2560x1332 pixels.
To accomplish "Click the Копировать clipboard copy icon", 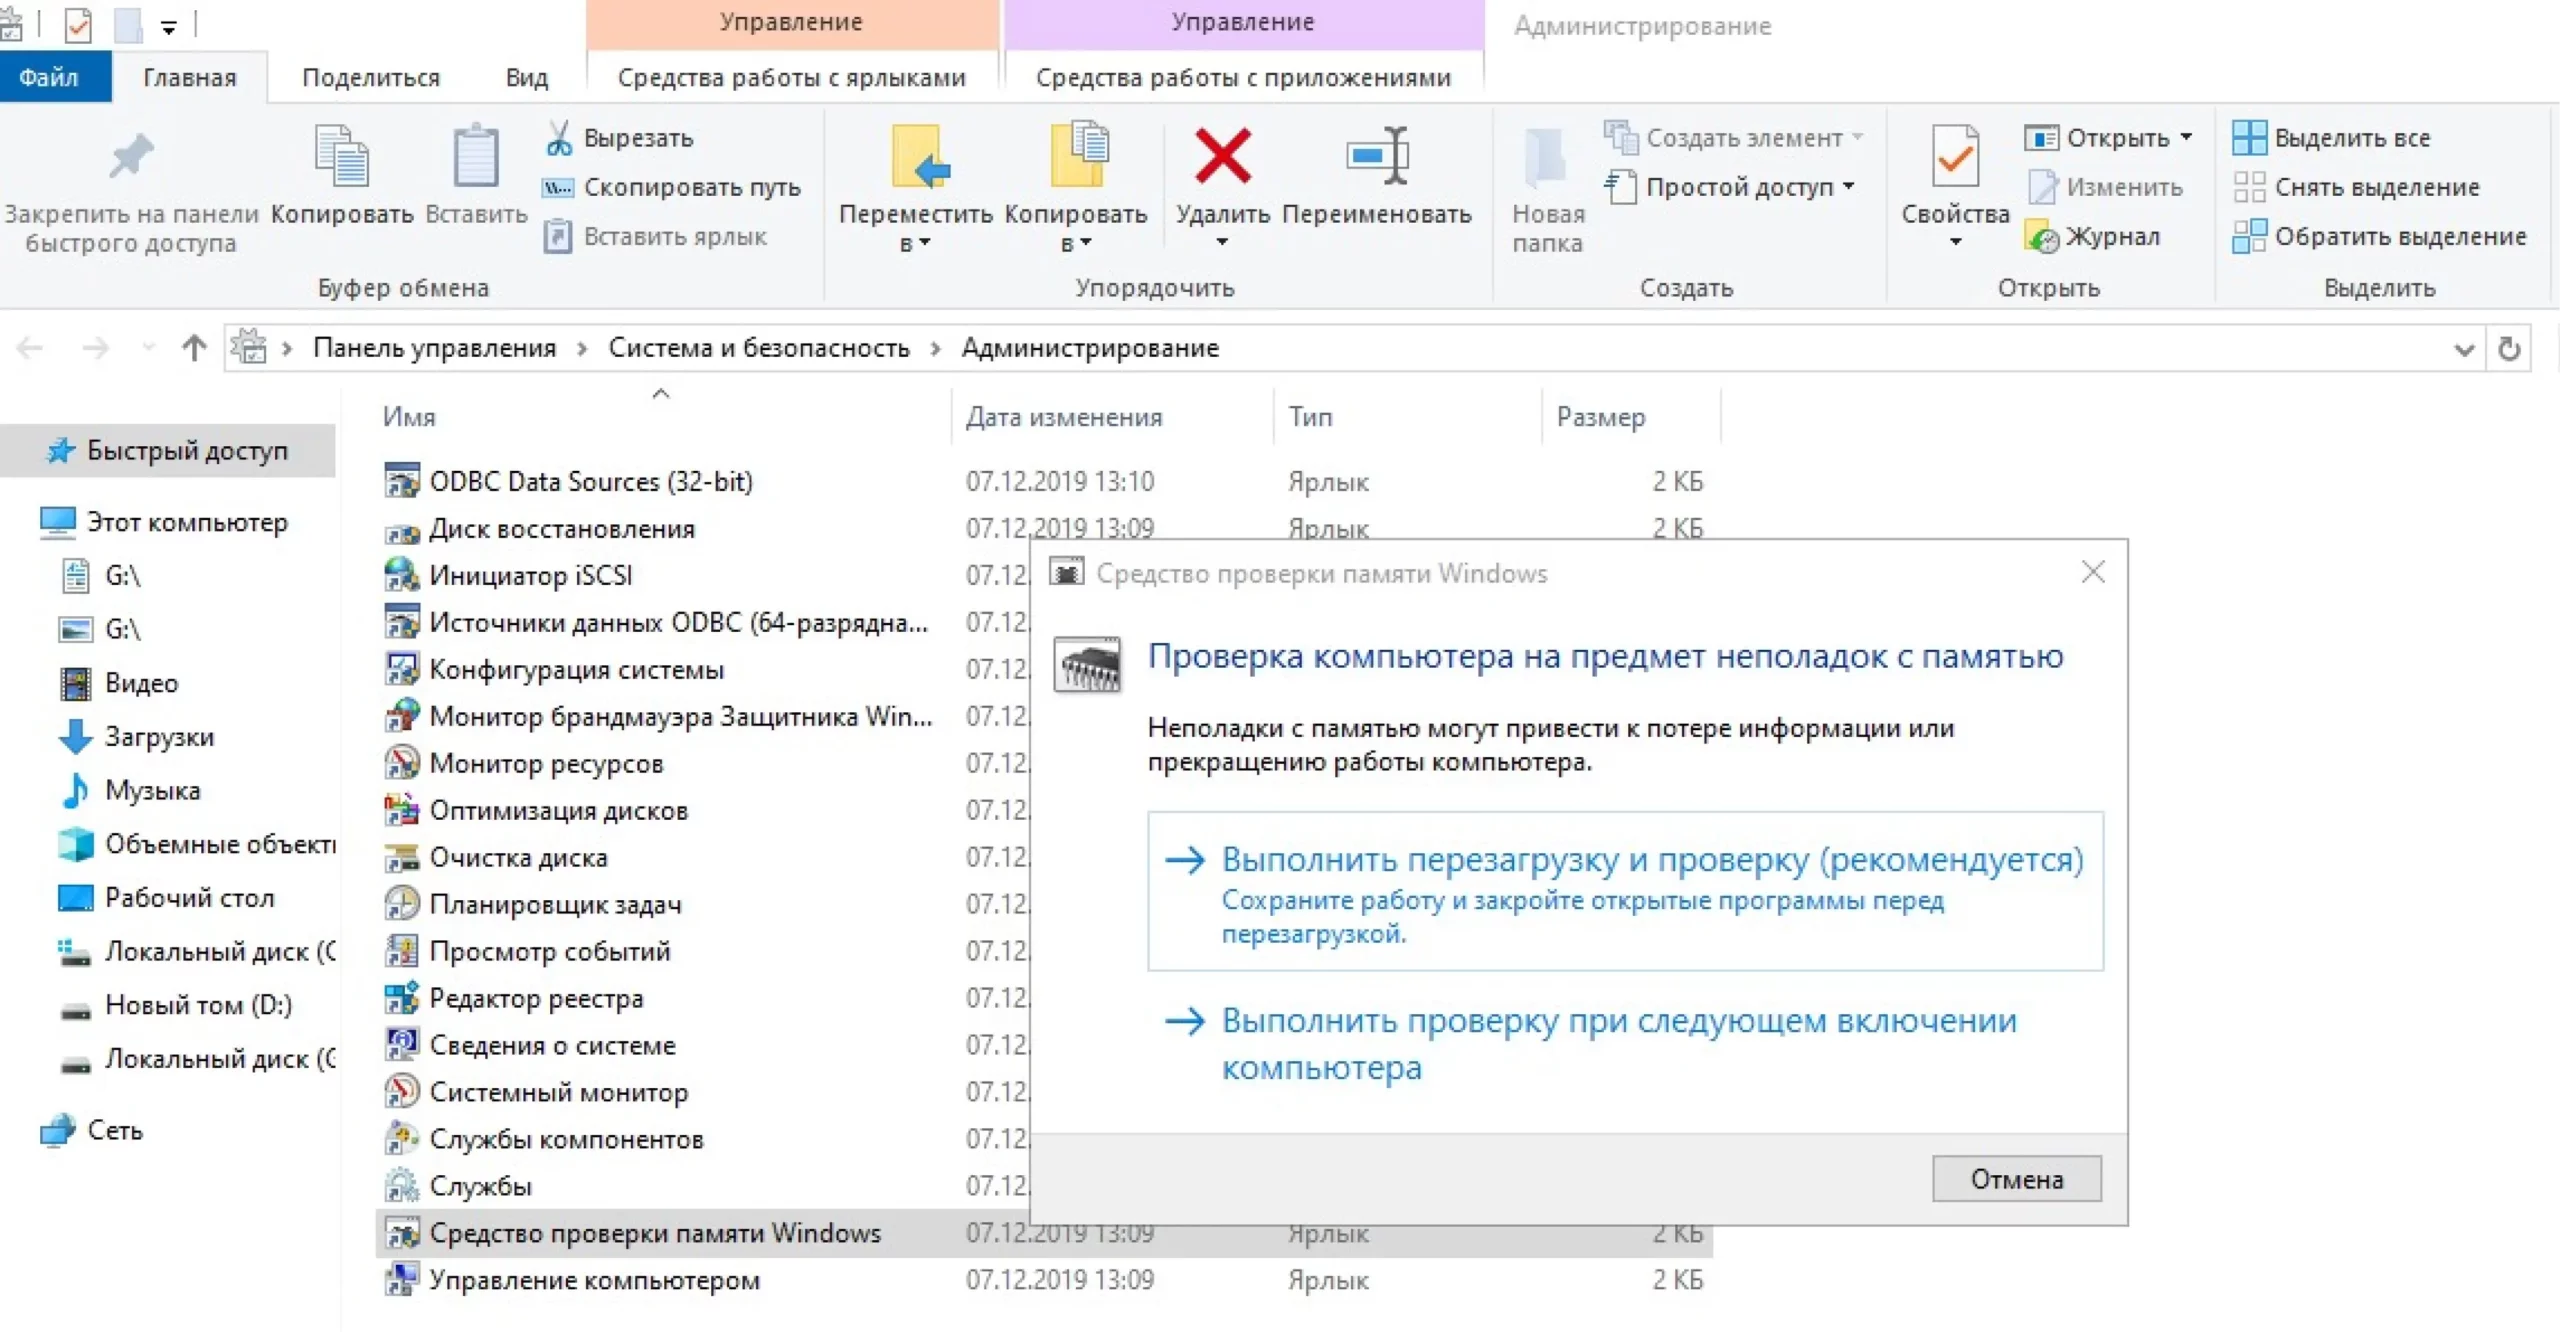I will coord(341,157).
